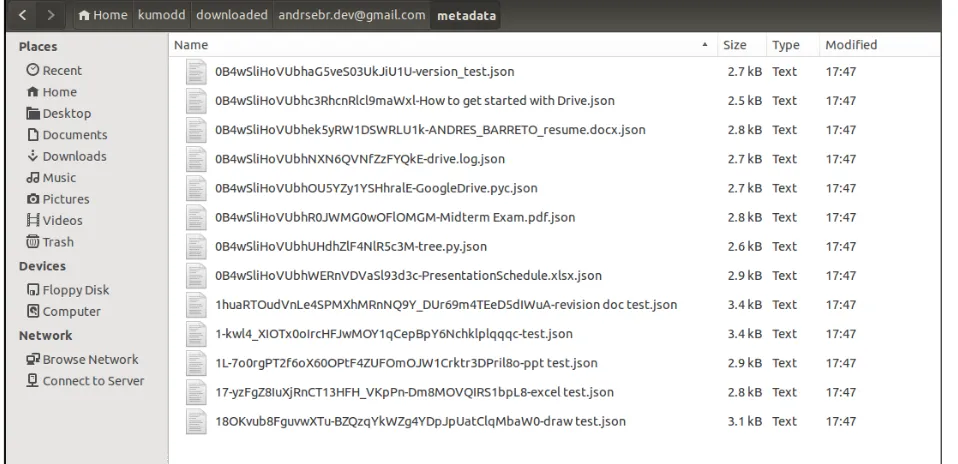
Task: Select the version_test.json file name
Action: click(x=364, y=72)
